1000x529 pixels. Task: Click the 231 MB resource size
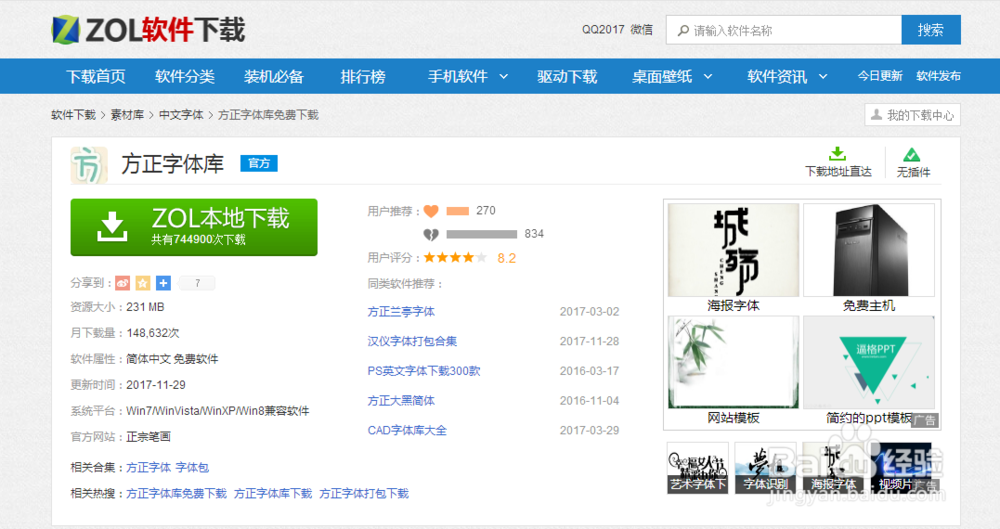coord(145,307)
